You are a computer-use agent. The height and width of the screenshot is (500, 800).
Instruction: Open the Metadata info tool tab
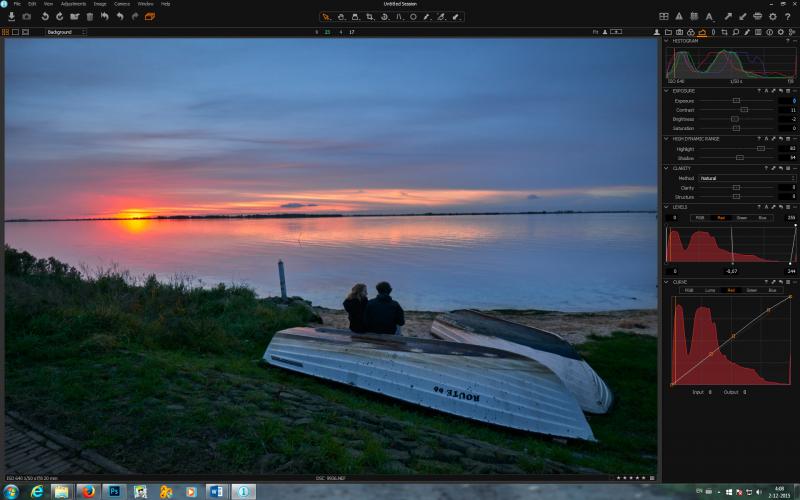click(769, 32)
